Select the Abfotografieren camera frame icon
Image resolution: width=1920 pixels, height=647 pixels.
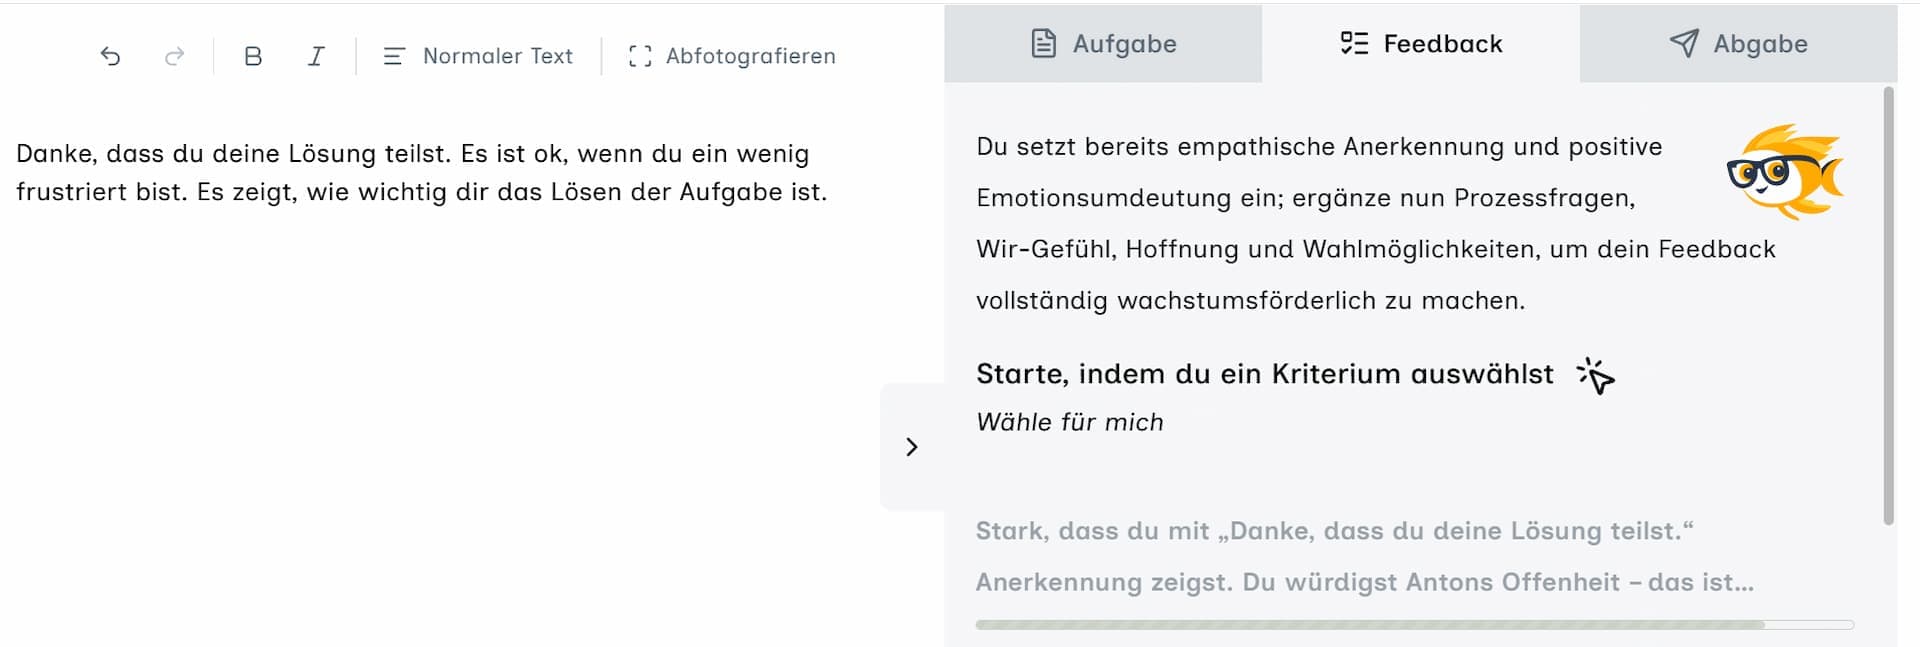[x=641, y=56]
